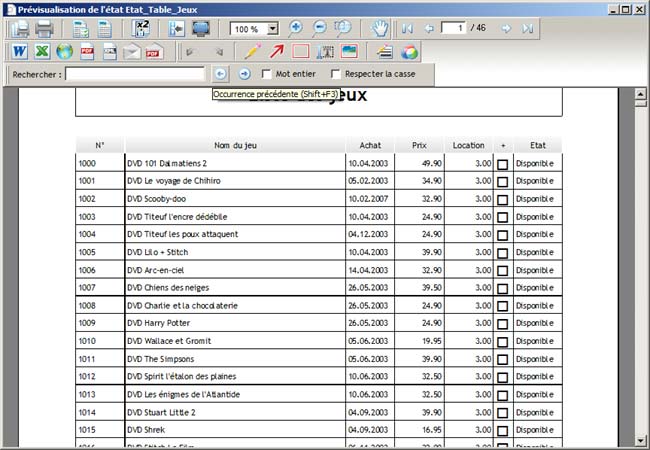Go to the next page arrow
The height and width of the screenshot is (450, 650).
[506, 29]
